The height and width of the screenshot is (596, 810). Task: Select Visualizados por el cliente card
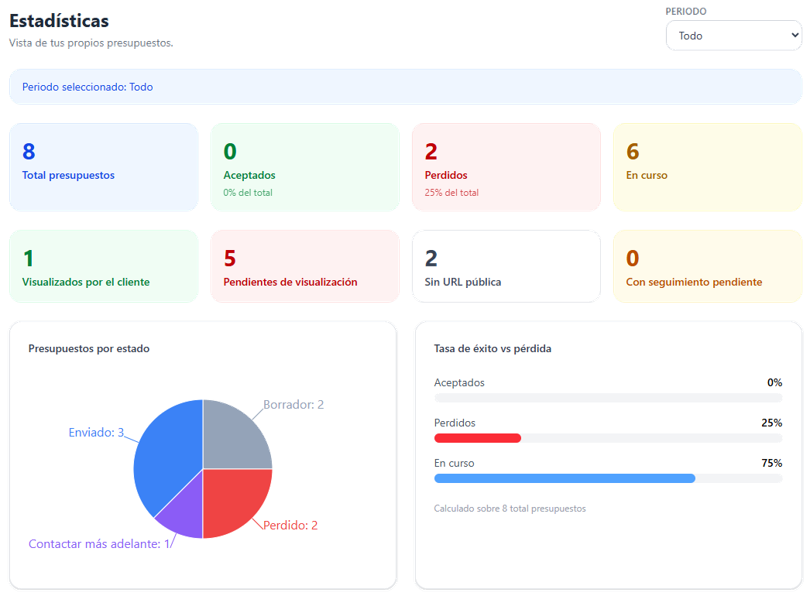[104, 266]
